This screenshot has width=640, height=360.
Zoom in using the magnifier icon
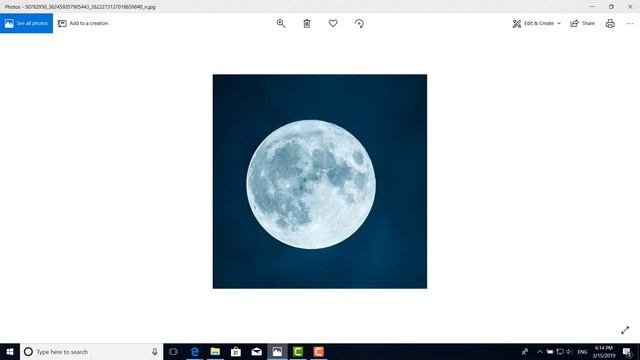pyautogui.click(x=281, y=23)
